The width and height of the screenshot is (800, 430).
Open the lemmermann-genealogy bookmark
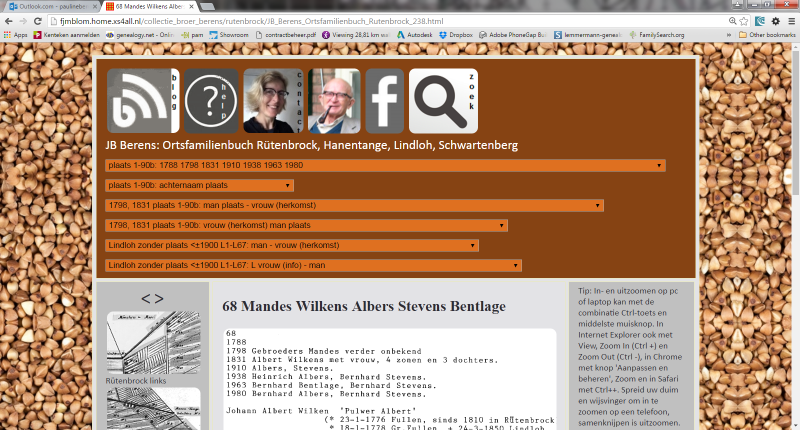pyautogui.click(x=588, y=35)
